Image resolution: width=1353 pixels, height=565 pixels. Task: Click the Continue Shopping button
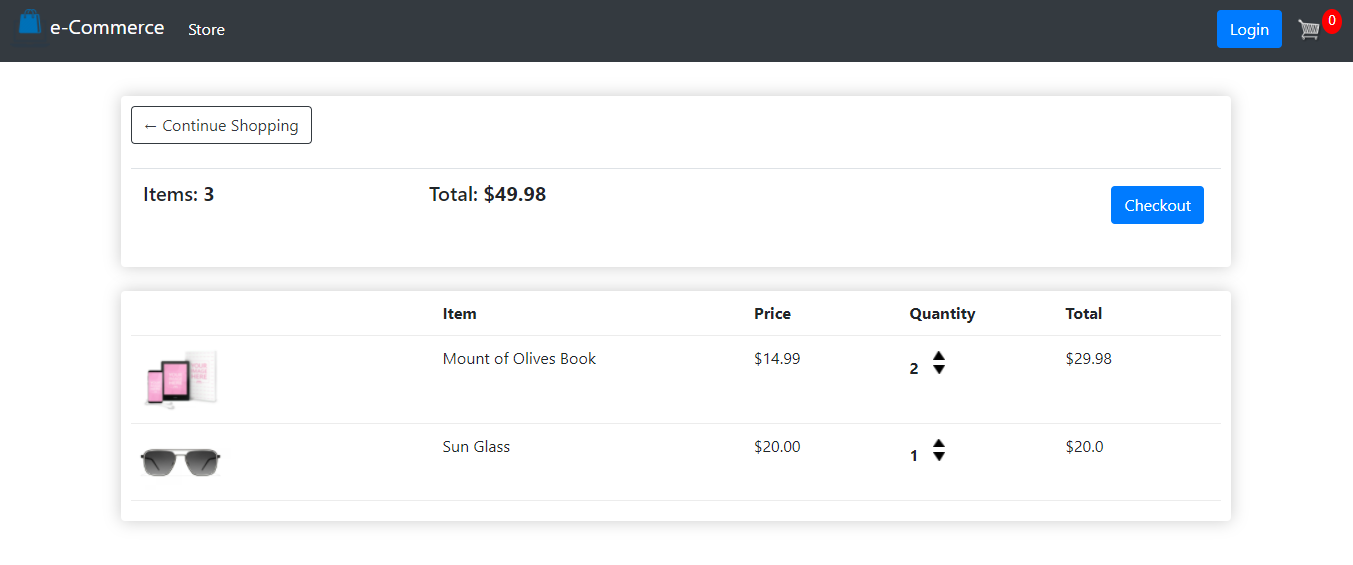(221, 126)
